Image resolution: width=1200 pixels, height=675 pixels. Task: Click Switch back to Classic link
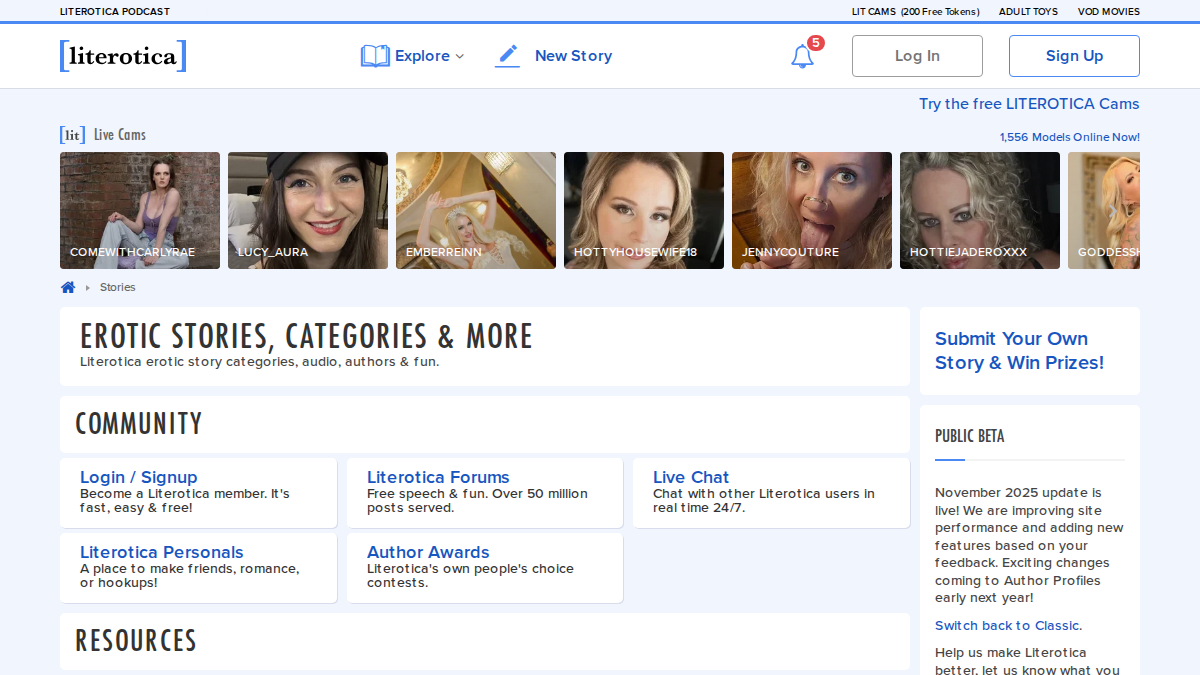1007,626
